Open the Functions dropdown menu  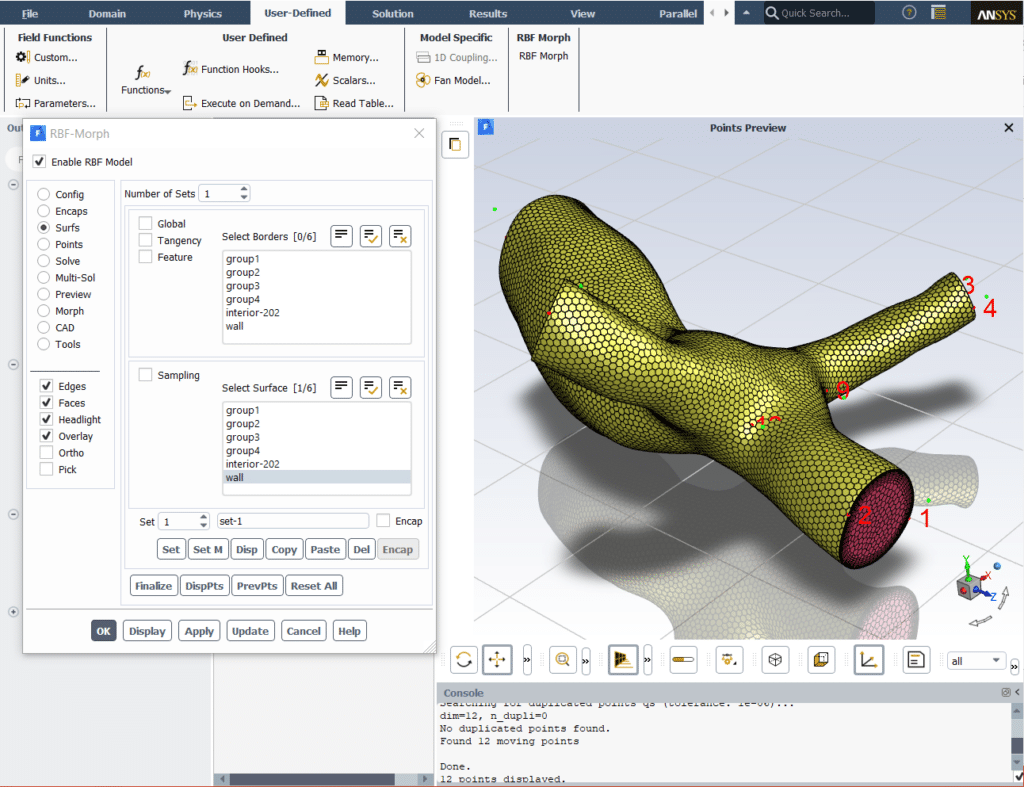(x=145, y=90)
